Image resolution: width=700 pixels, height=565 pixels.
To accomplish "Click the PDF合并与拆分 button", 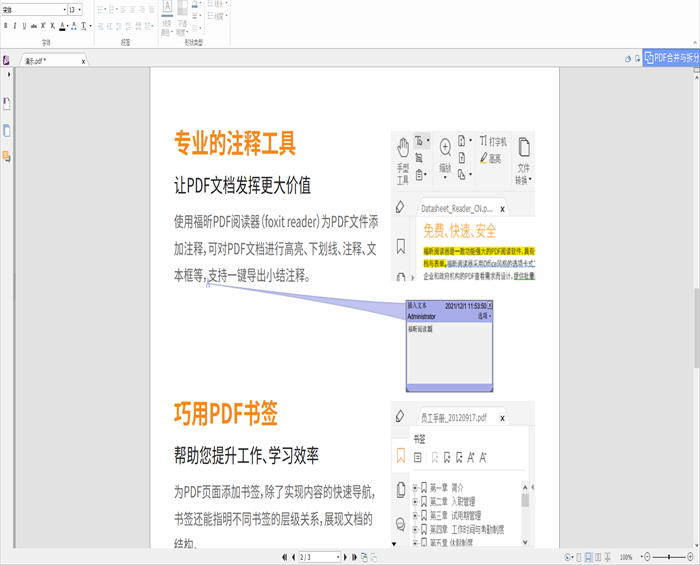I will click(x=671, y=58).
